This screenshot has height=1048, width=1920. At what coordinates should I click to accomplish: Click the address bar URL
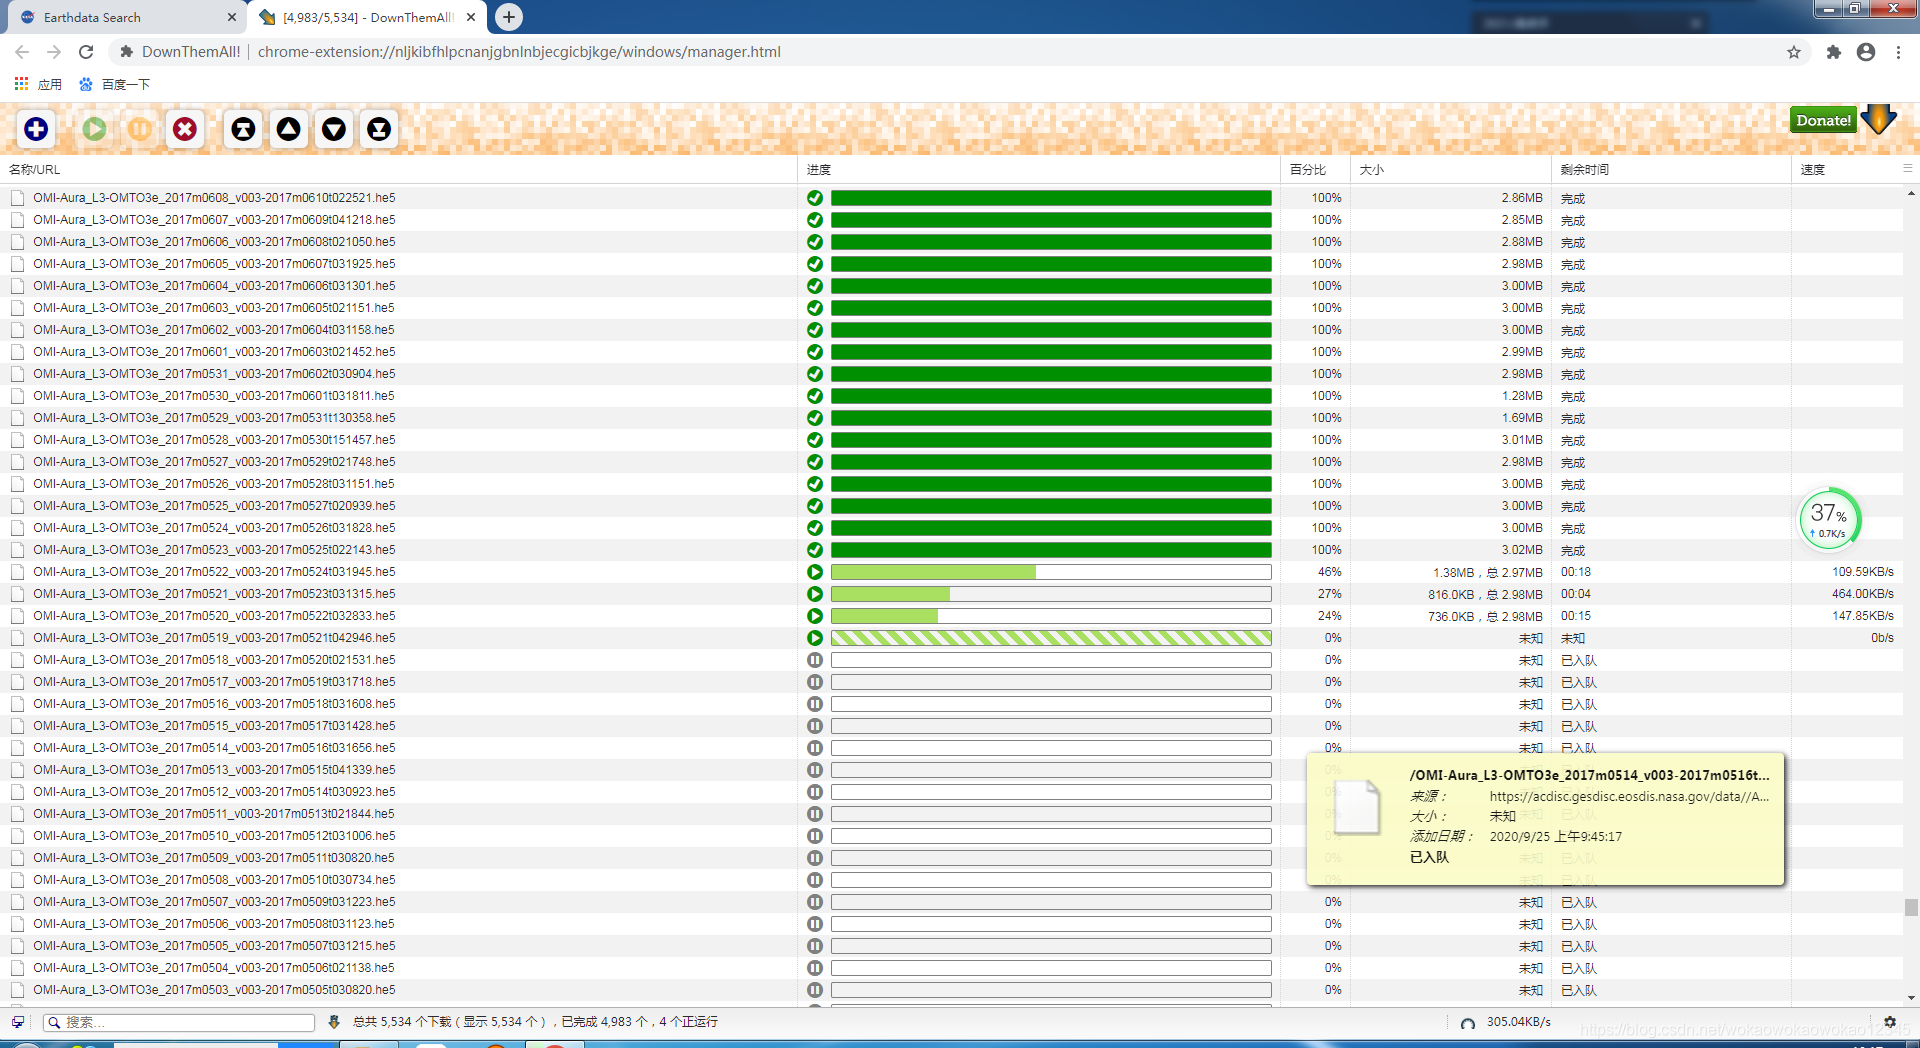519,52
